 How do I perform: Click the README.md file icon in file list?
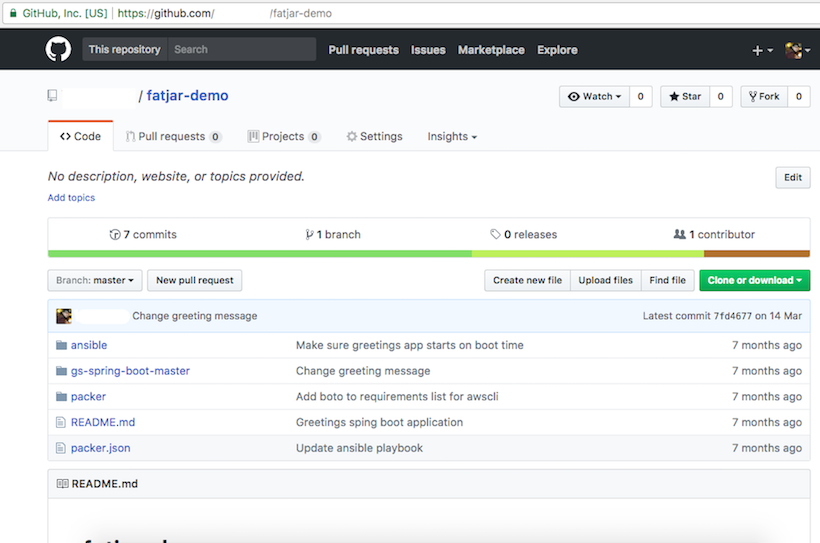[x=61, y=422]
